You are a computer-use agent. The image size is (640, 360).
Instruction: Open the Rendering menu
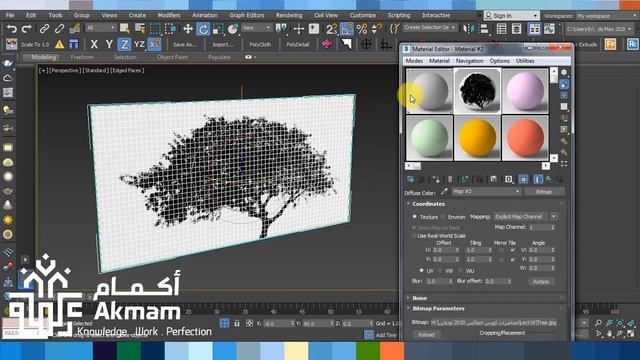pos(289,15)
